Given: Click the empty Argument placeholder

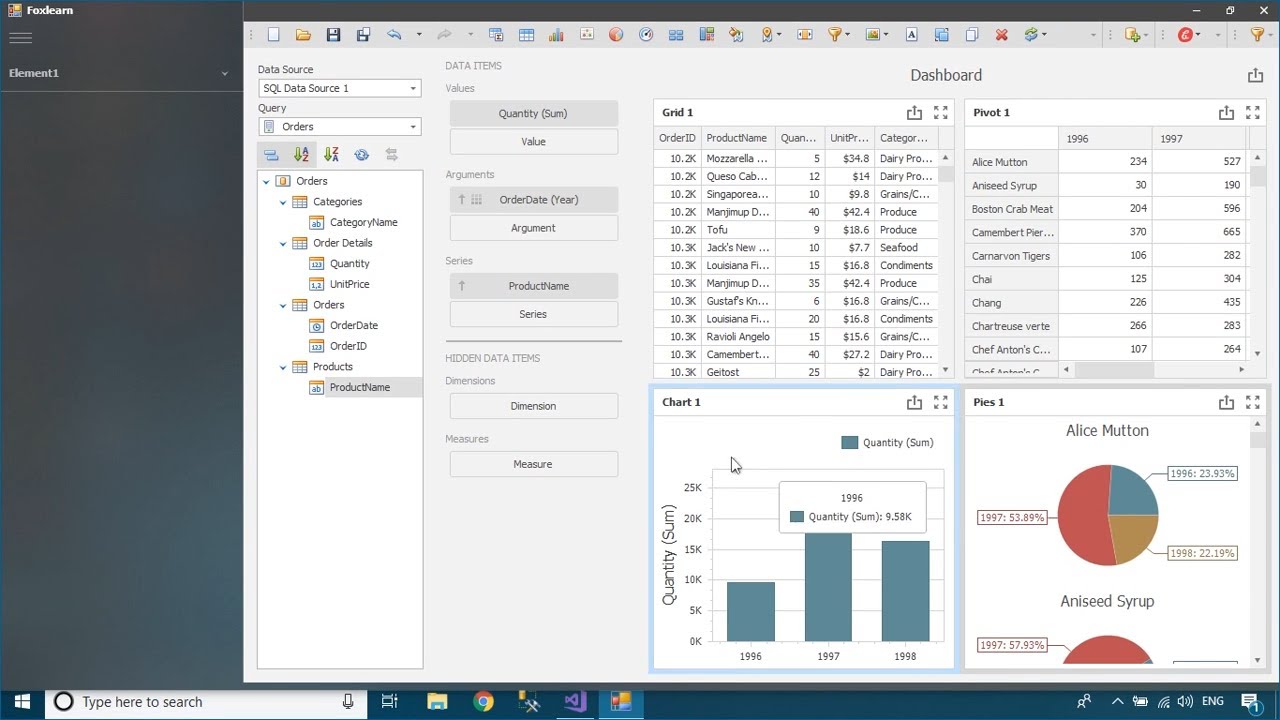Looking at the screenshot, I should [533, 228].
